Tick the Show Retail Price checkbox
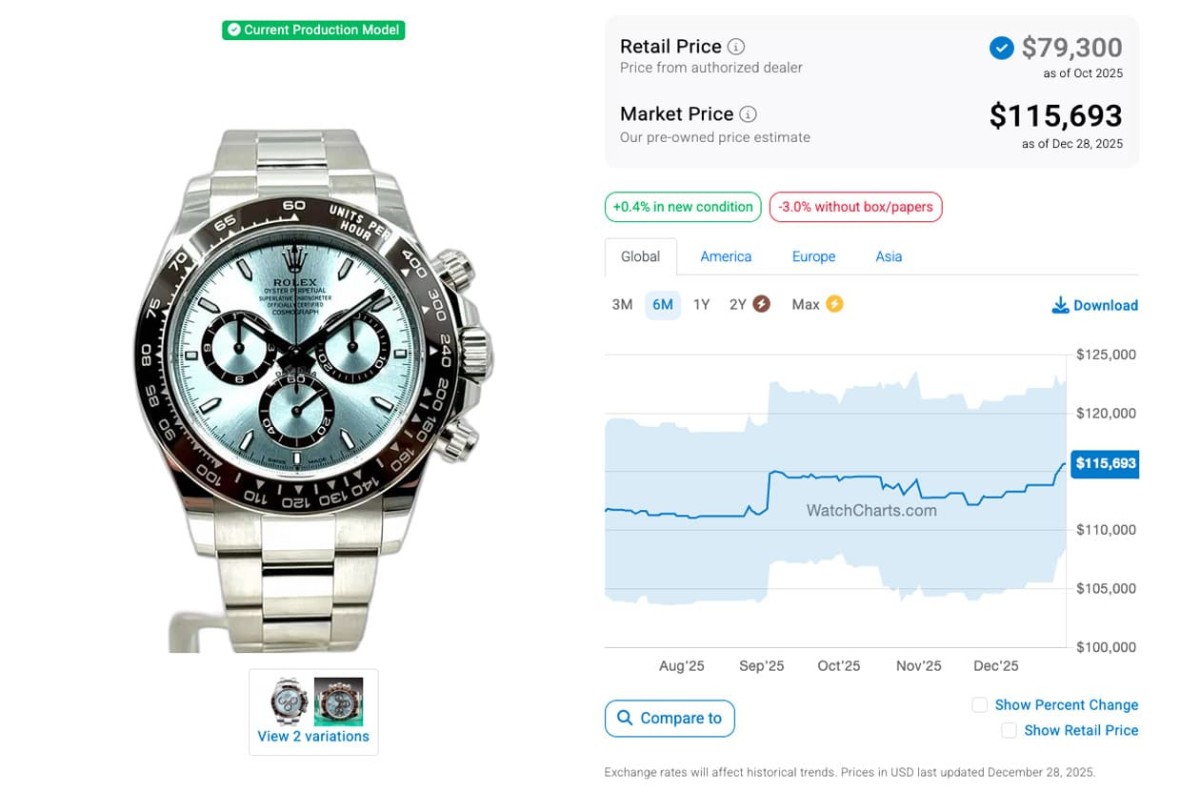The width and height of the screenshot is (1200, 793). (x=1009, y=731)
